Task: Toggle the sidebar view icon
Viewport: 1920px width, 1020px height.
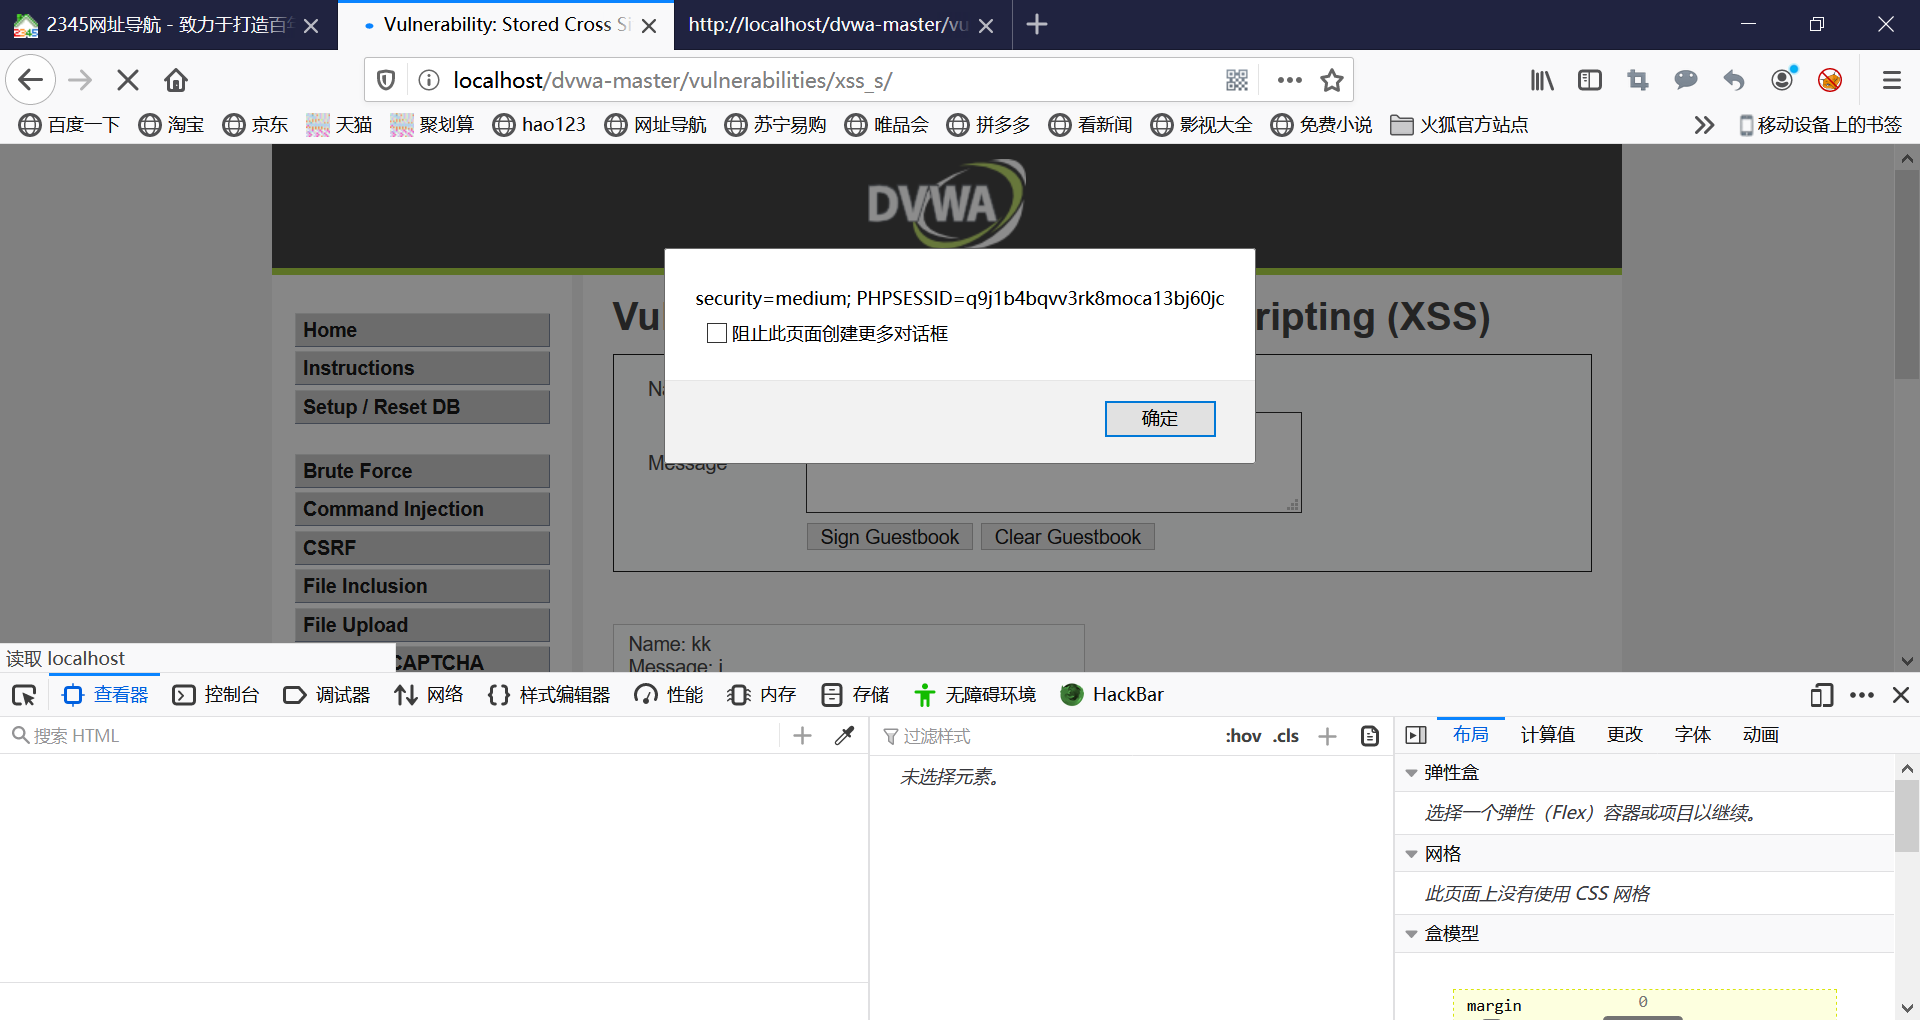Action: click(1590, 80)
